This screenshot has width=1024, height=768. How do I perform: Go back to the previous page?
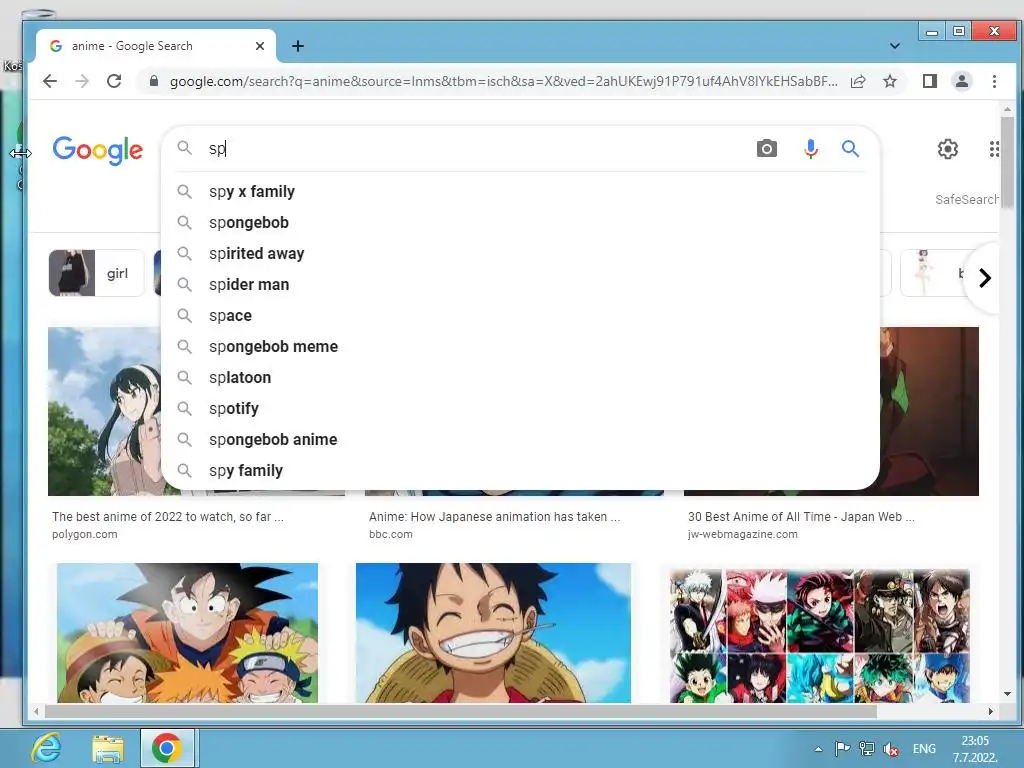[x=50, y=81]
